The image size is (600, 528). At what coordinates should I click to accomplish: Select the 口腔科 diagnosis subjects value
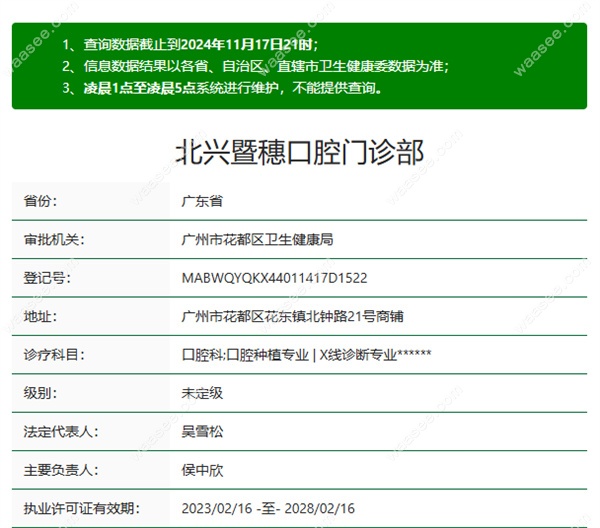306,355
